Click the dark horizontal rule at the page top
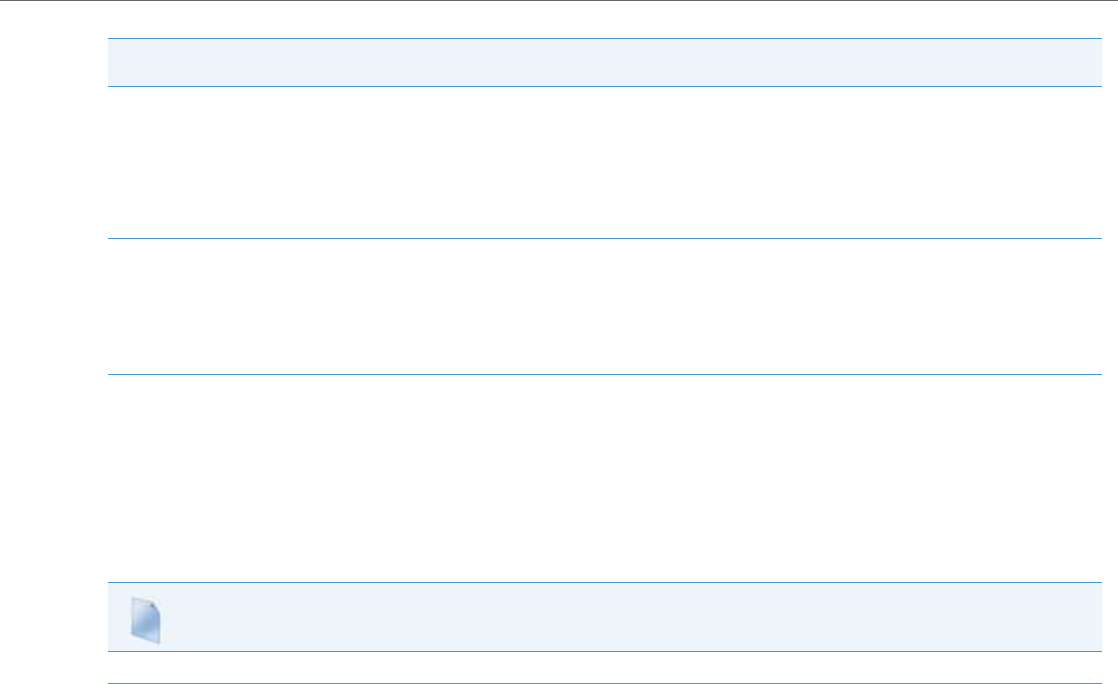The height and width of the screenshot is (684, 1118). pyautogui.click(x=559, y=1)
